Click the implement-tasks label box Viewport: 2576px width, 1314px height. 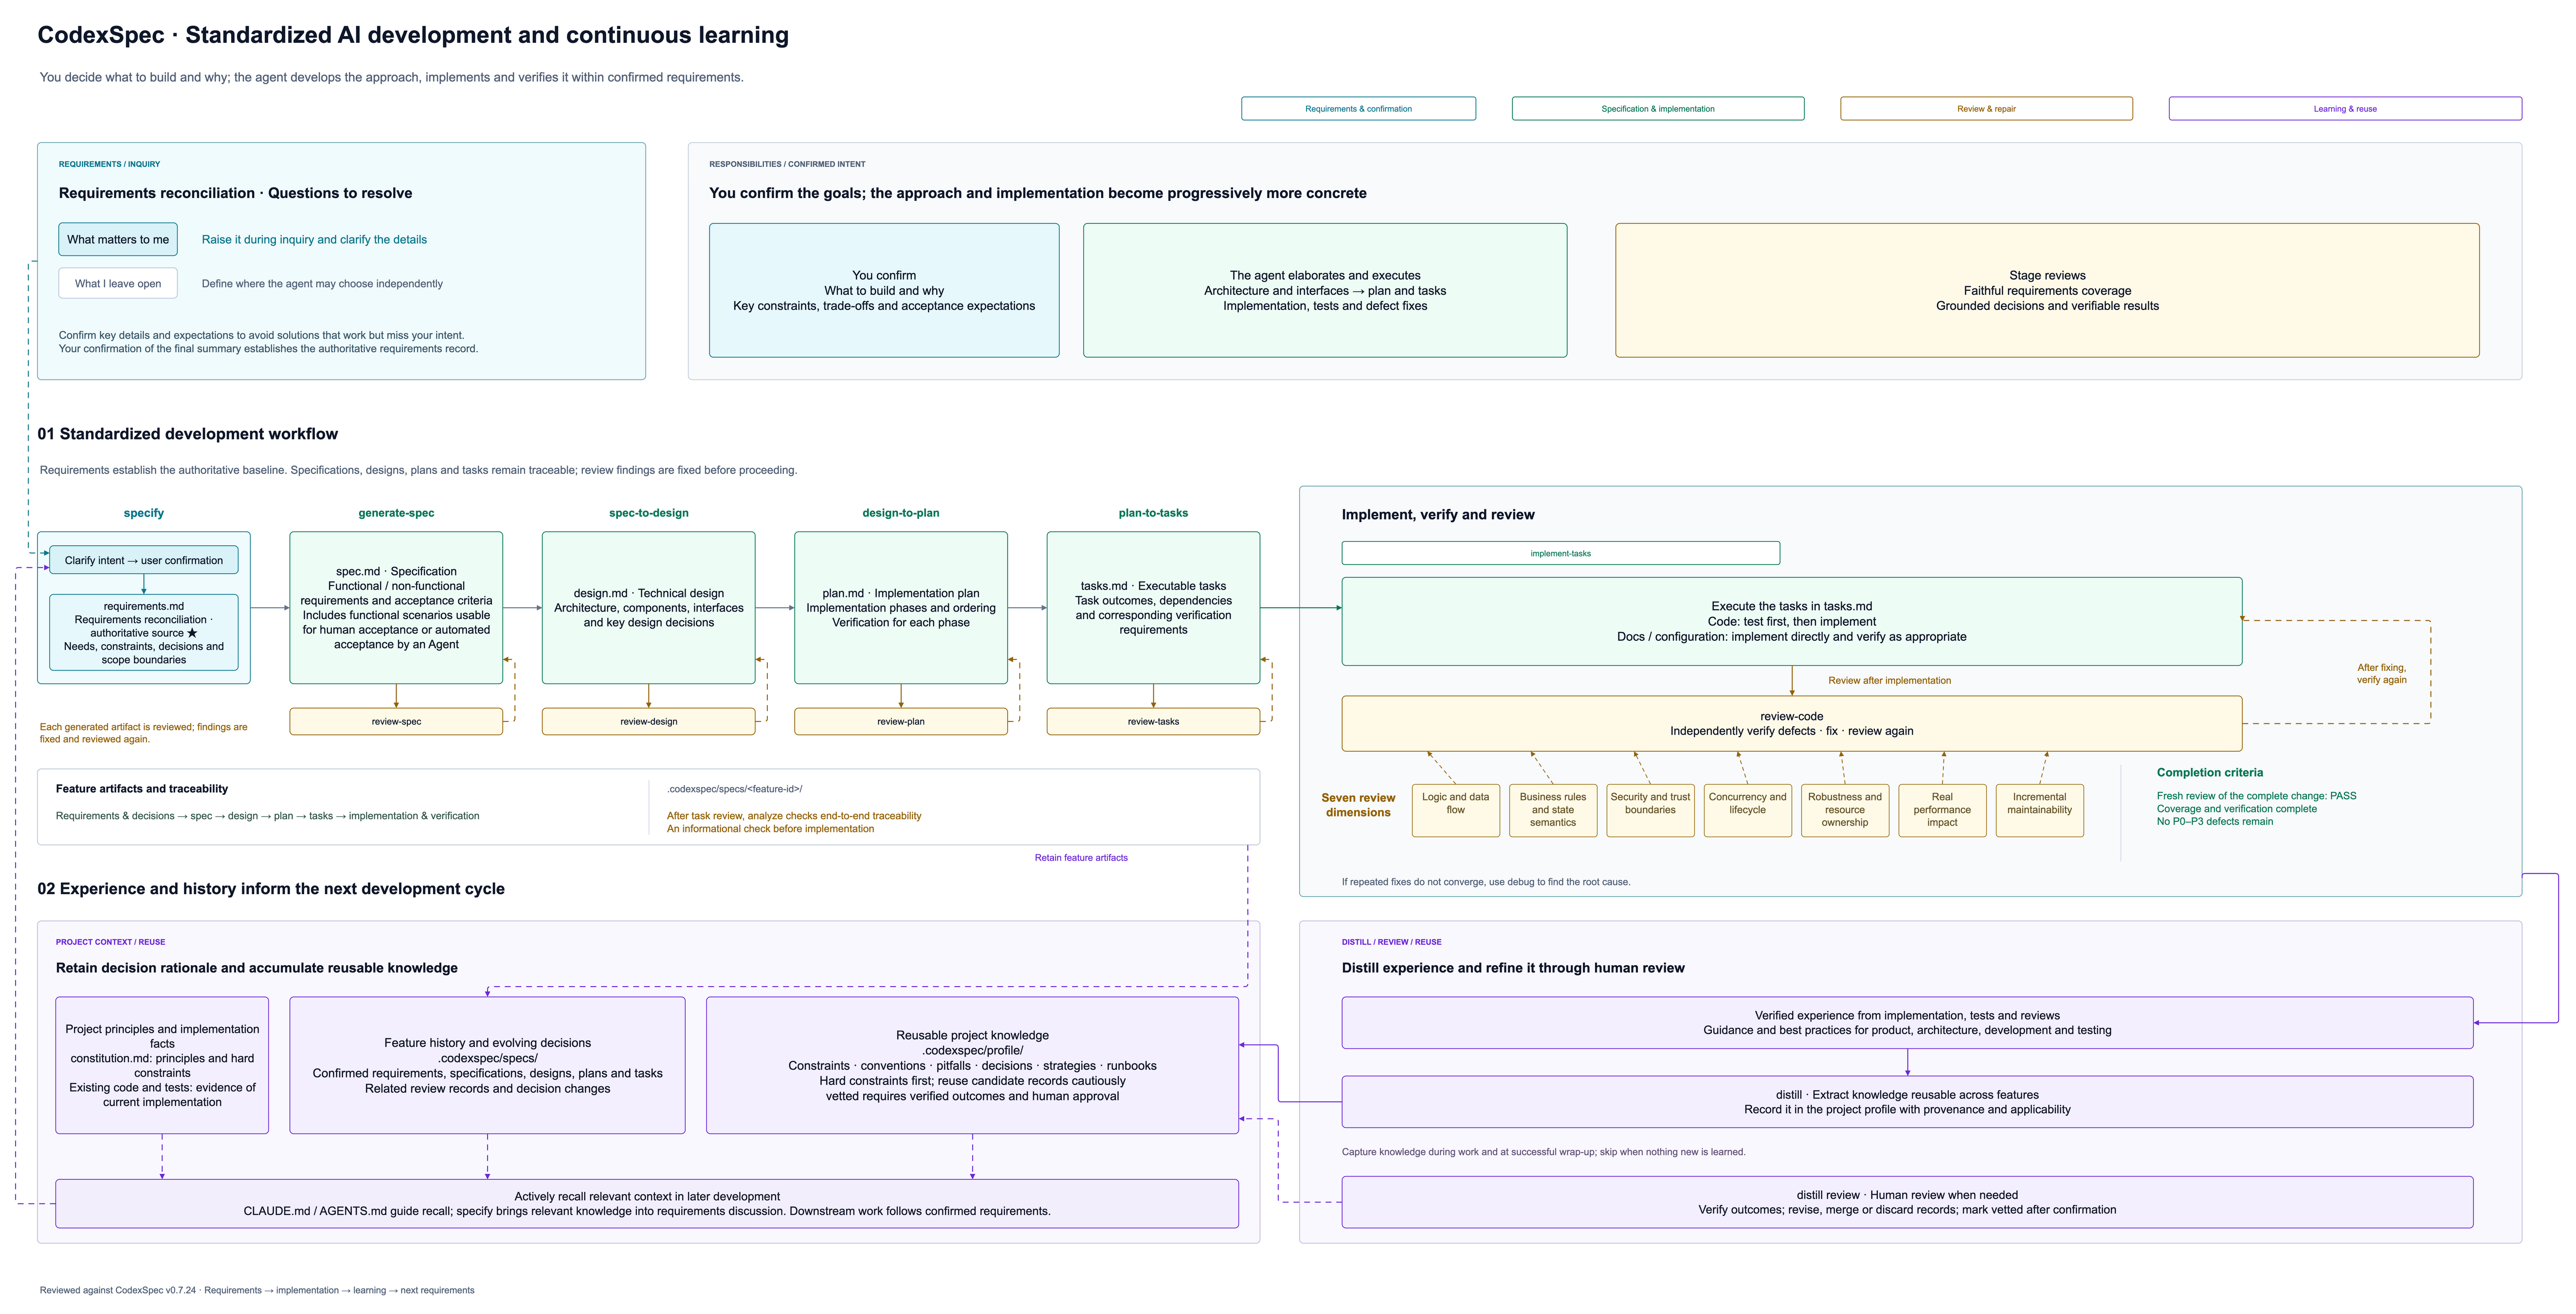point(1560,553)
